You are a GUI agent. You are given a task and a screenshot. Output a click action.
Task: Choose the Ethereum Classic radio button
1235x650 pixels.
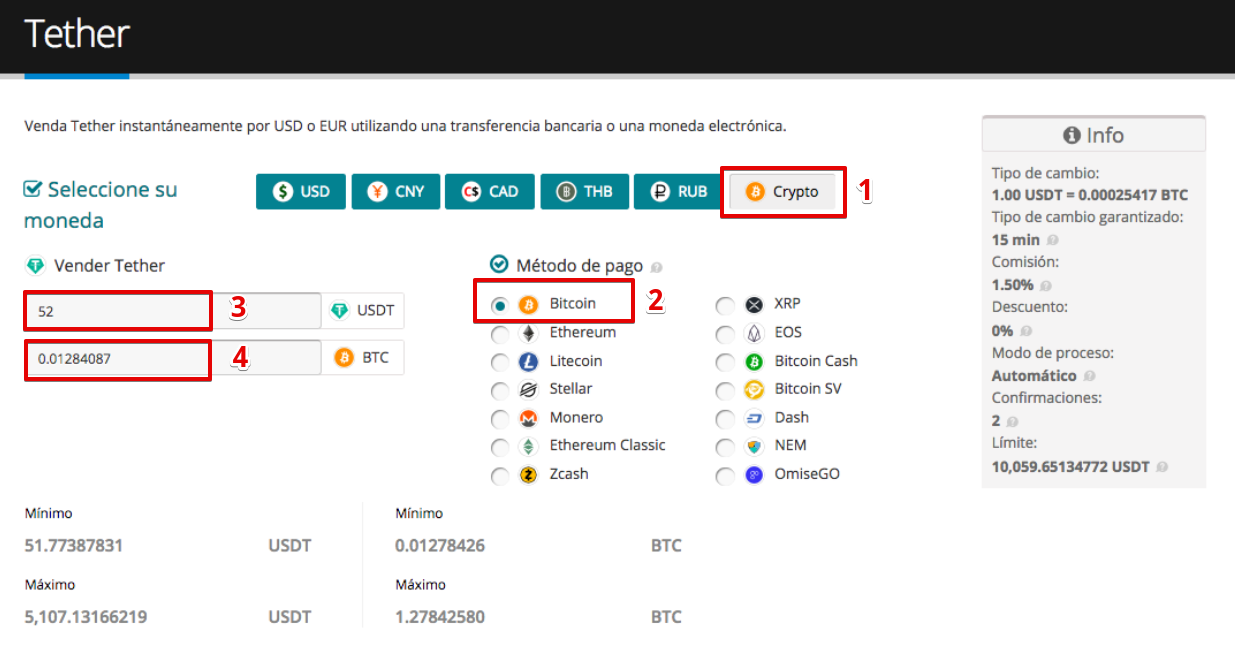[500, 447]
